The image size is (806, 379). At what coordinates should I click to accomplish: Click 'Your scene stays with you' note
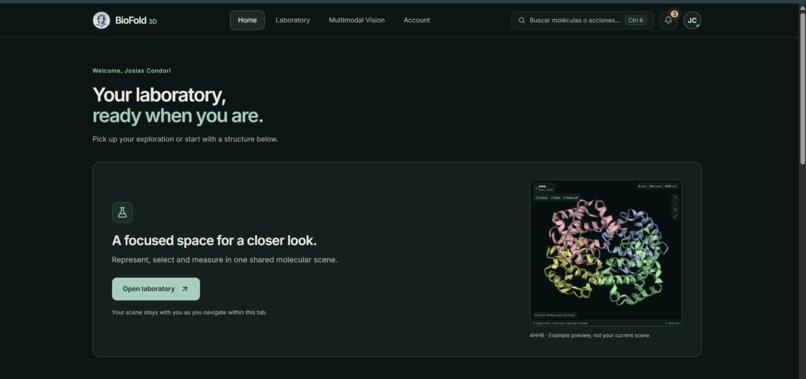click(189, 312)
